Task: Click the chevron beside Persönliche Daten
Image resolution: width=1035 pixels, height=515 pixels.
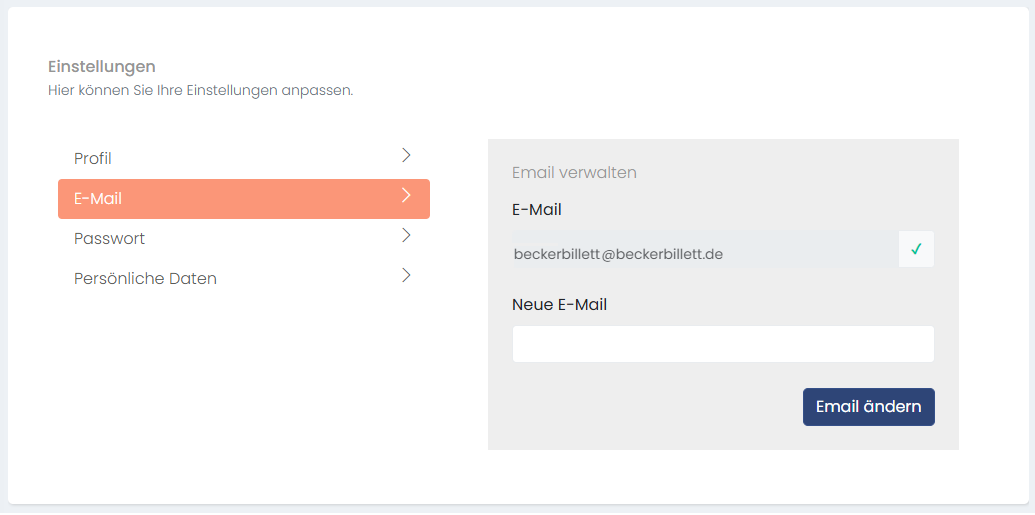Action: click(406, 276)
